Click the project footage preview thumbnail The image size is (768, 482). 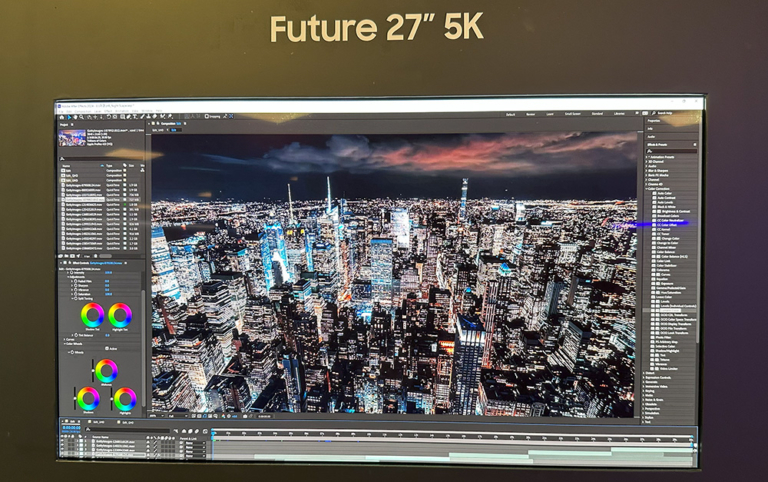[72, 138]
